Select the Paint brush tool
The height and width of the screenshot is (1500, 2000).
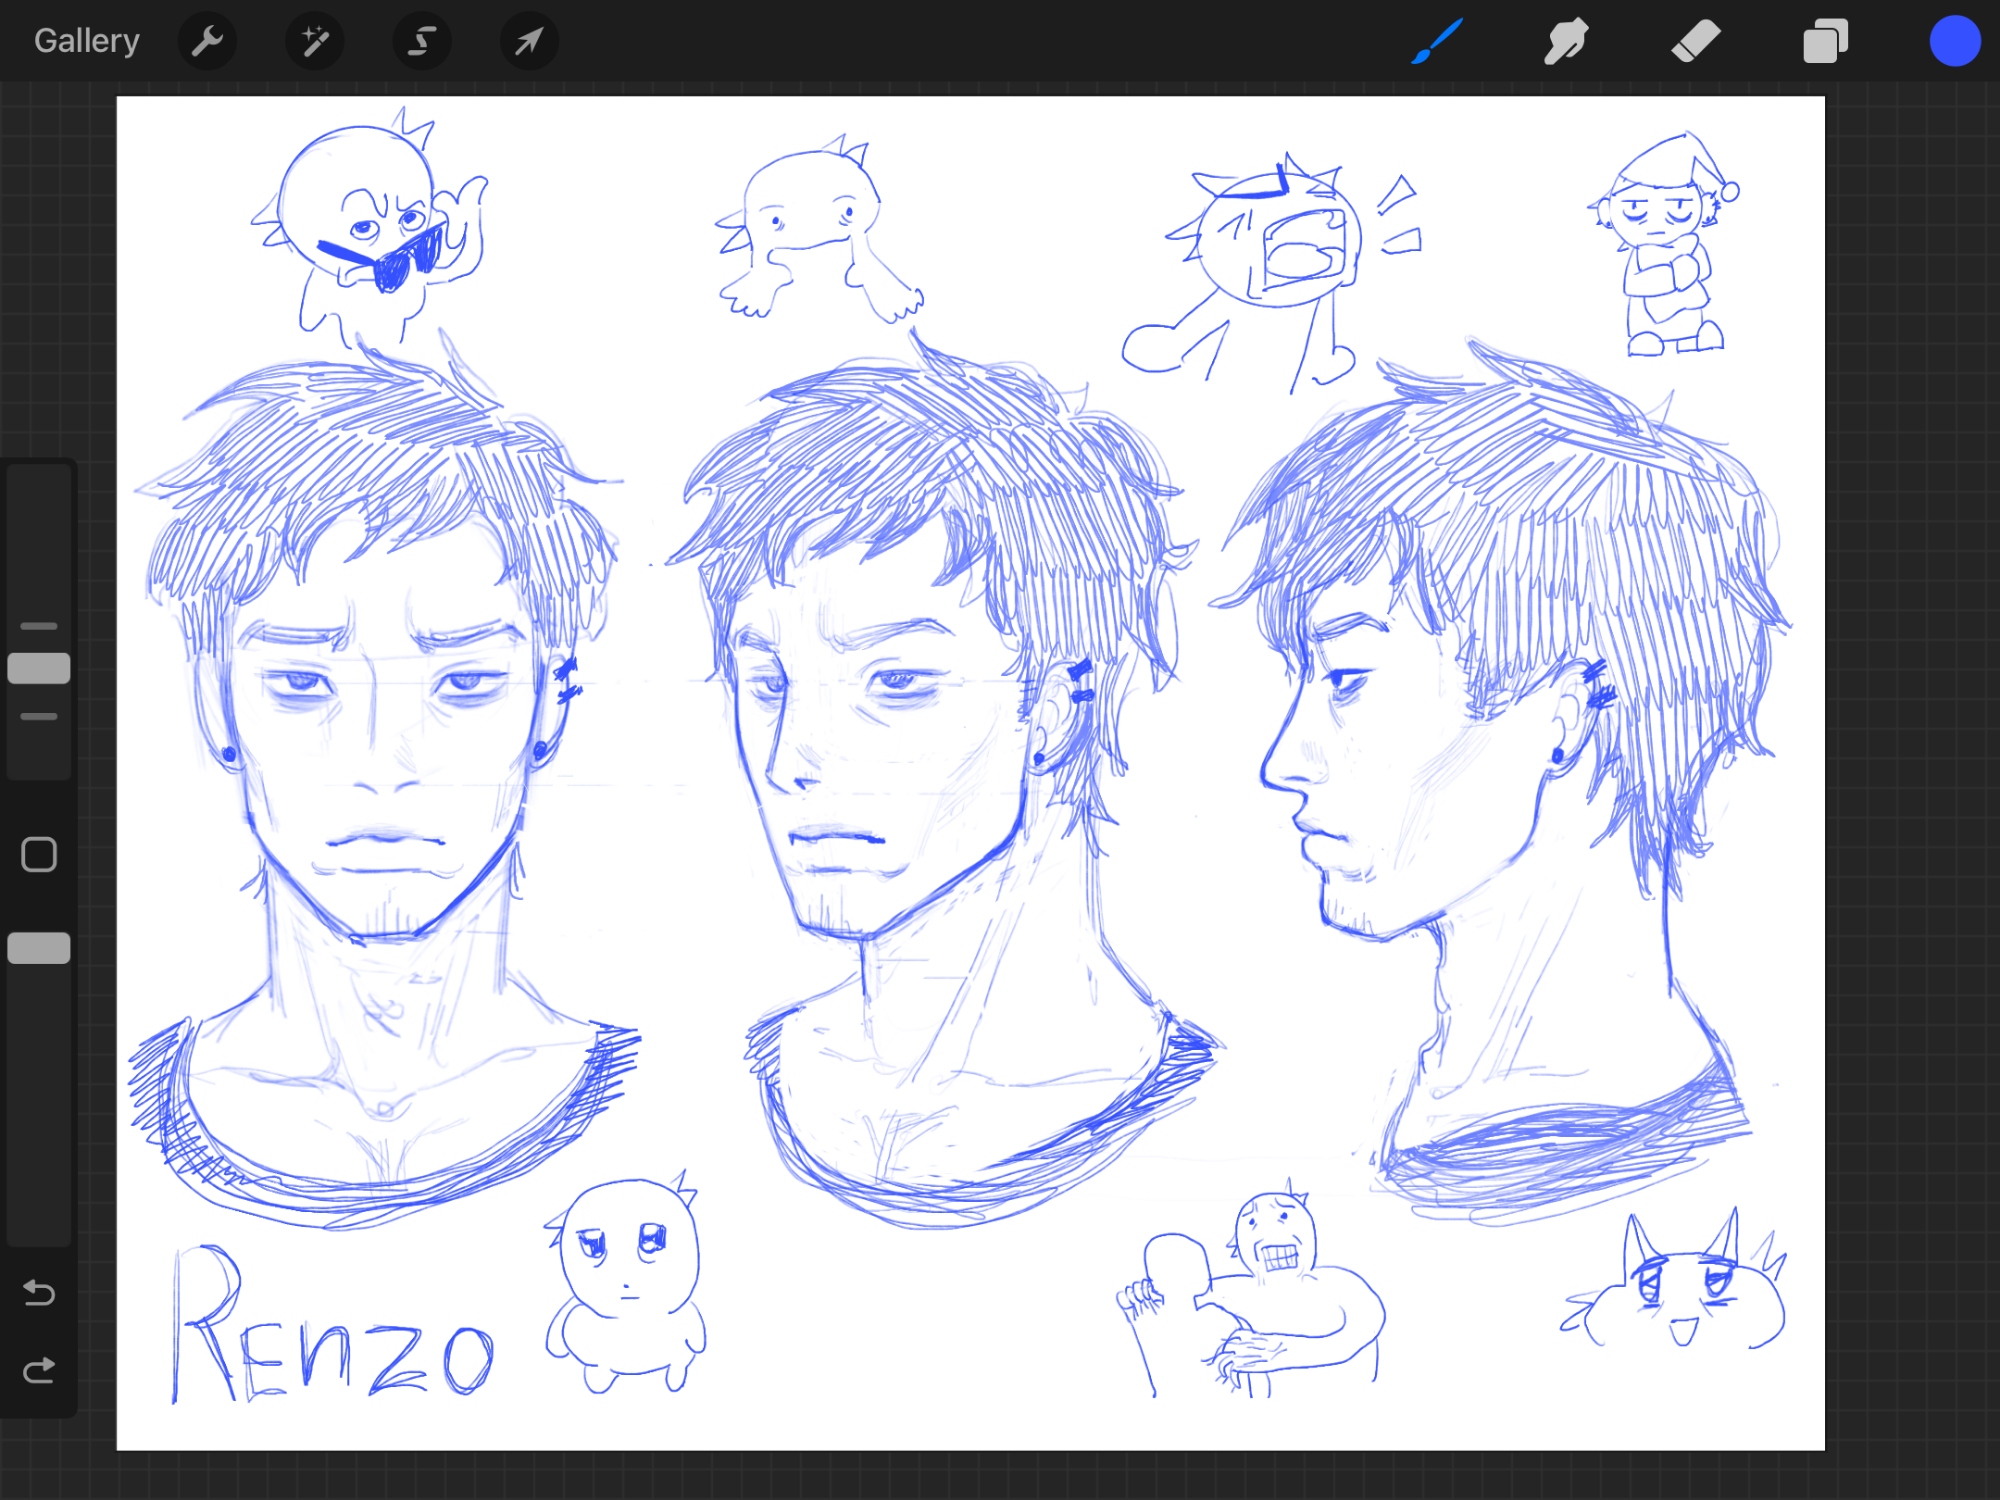1437,41
